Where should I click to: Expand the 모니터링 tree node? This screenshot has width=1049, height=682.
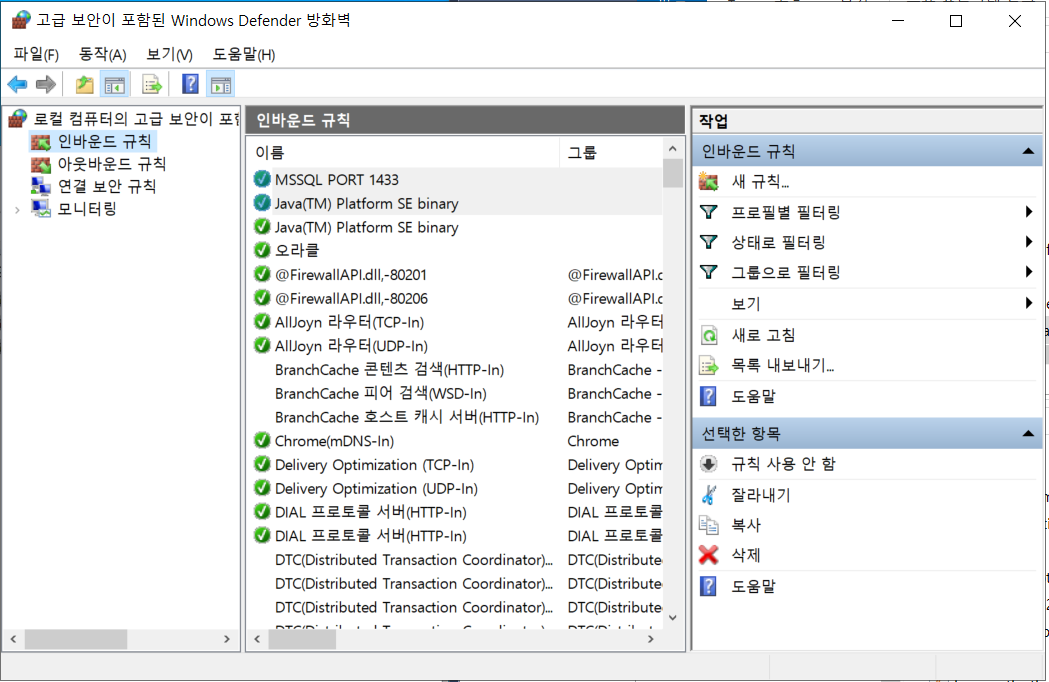click(17, 209)
